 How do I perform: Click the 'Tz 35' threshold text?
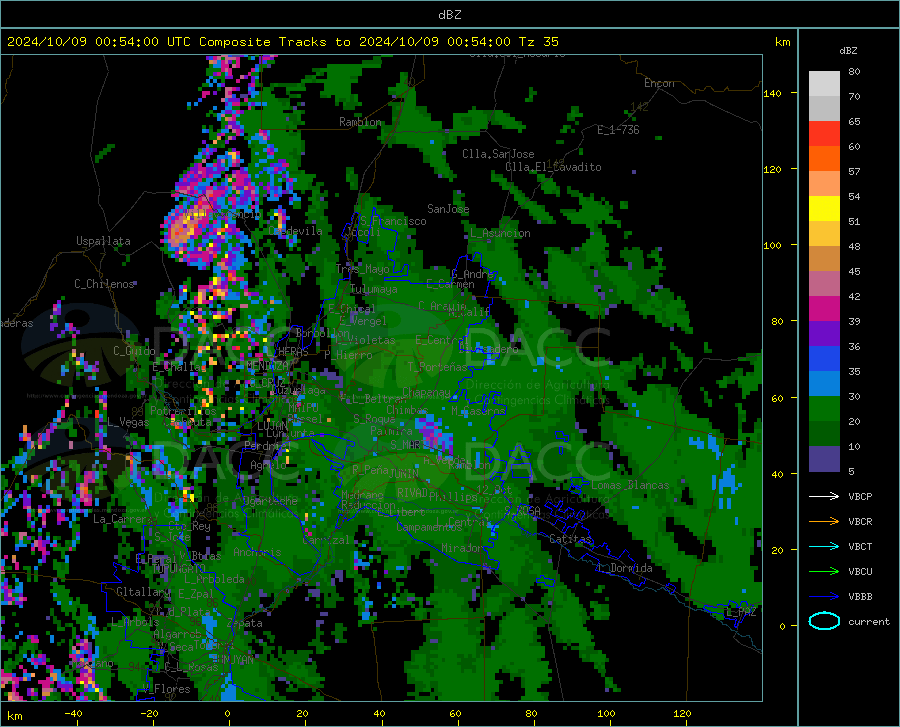(538, 42)
